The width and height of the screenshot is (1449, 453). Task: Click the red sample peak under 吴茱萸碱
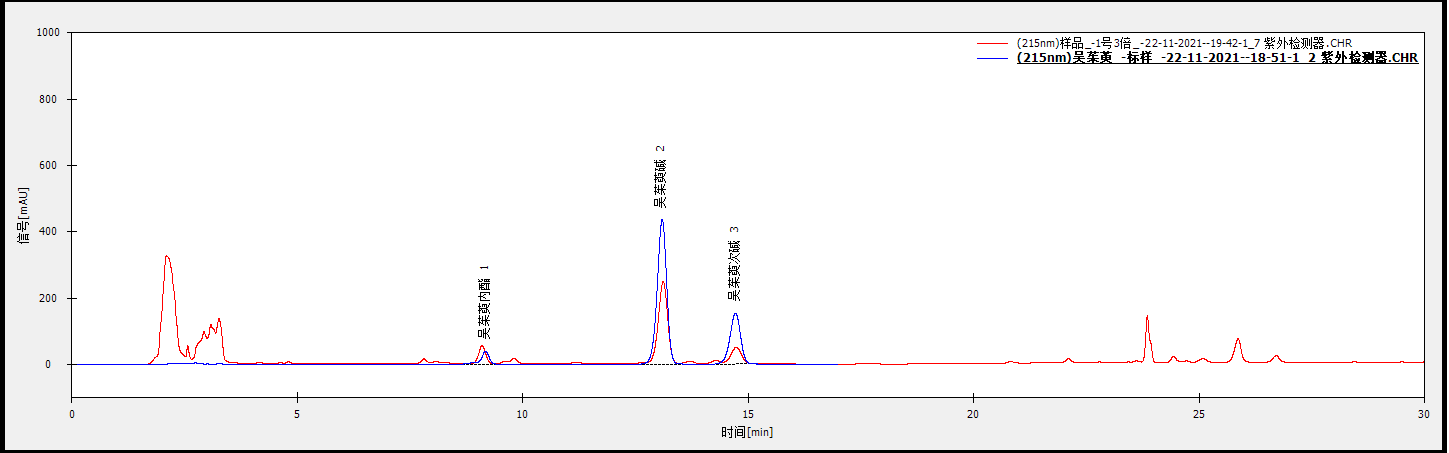point(663,283)
